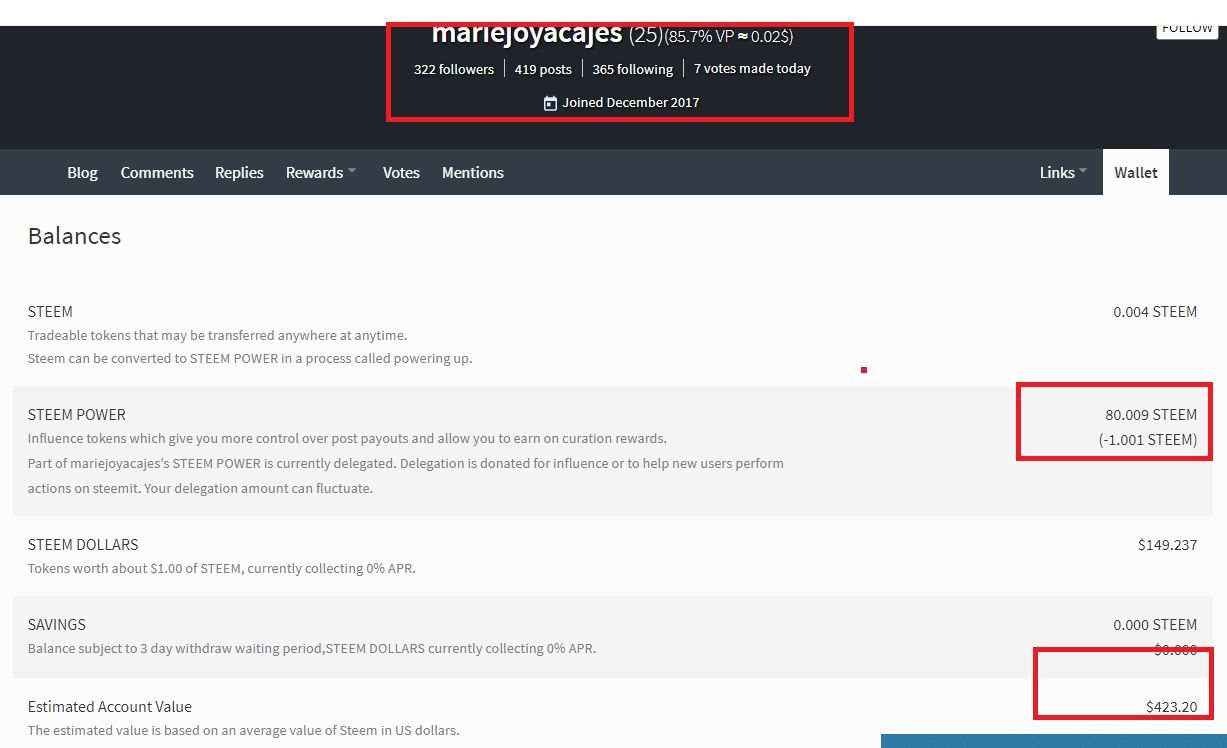Click the 322 followers link
The image size is (1227, 748).
tap(454, 69)
